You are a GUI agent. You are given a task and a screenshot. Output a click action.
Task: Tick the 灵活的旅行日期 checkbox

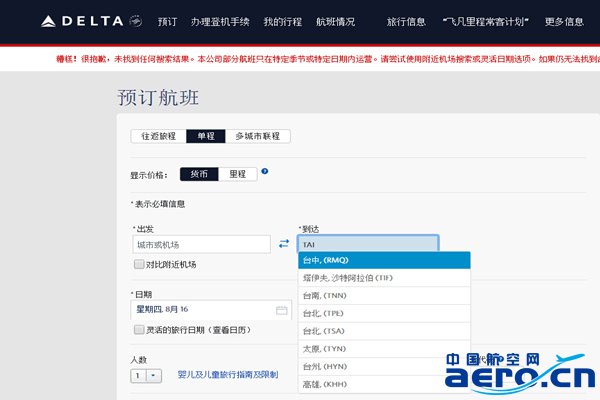139,330
